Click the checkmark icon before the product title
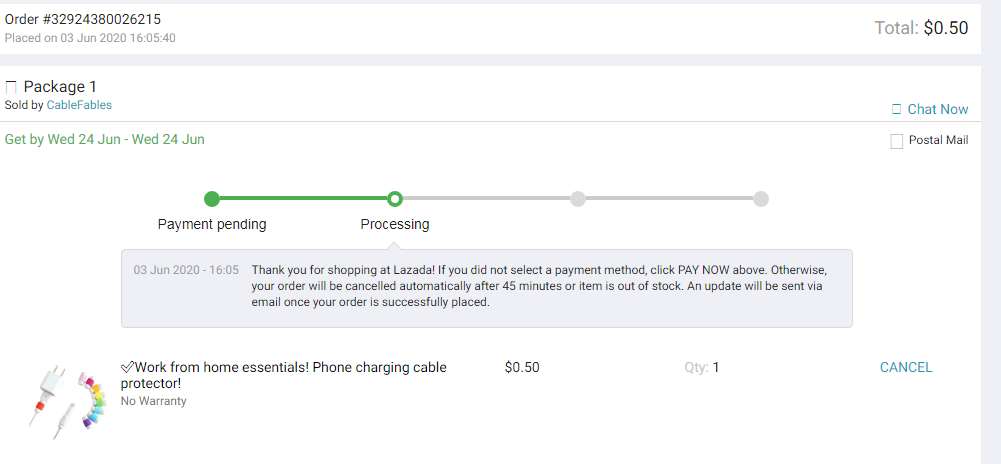1001x464 pixels. tap(127, 367)
